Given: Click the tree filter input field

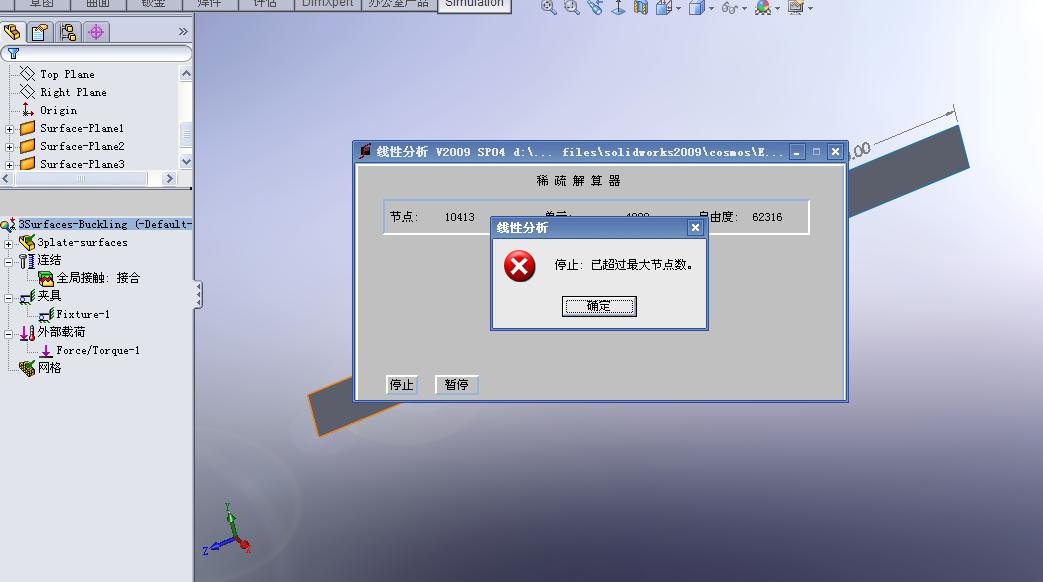Looking at the screenshot, I should pyautogui.click(x=96, y=53).
